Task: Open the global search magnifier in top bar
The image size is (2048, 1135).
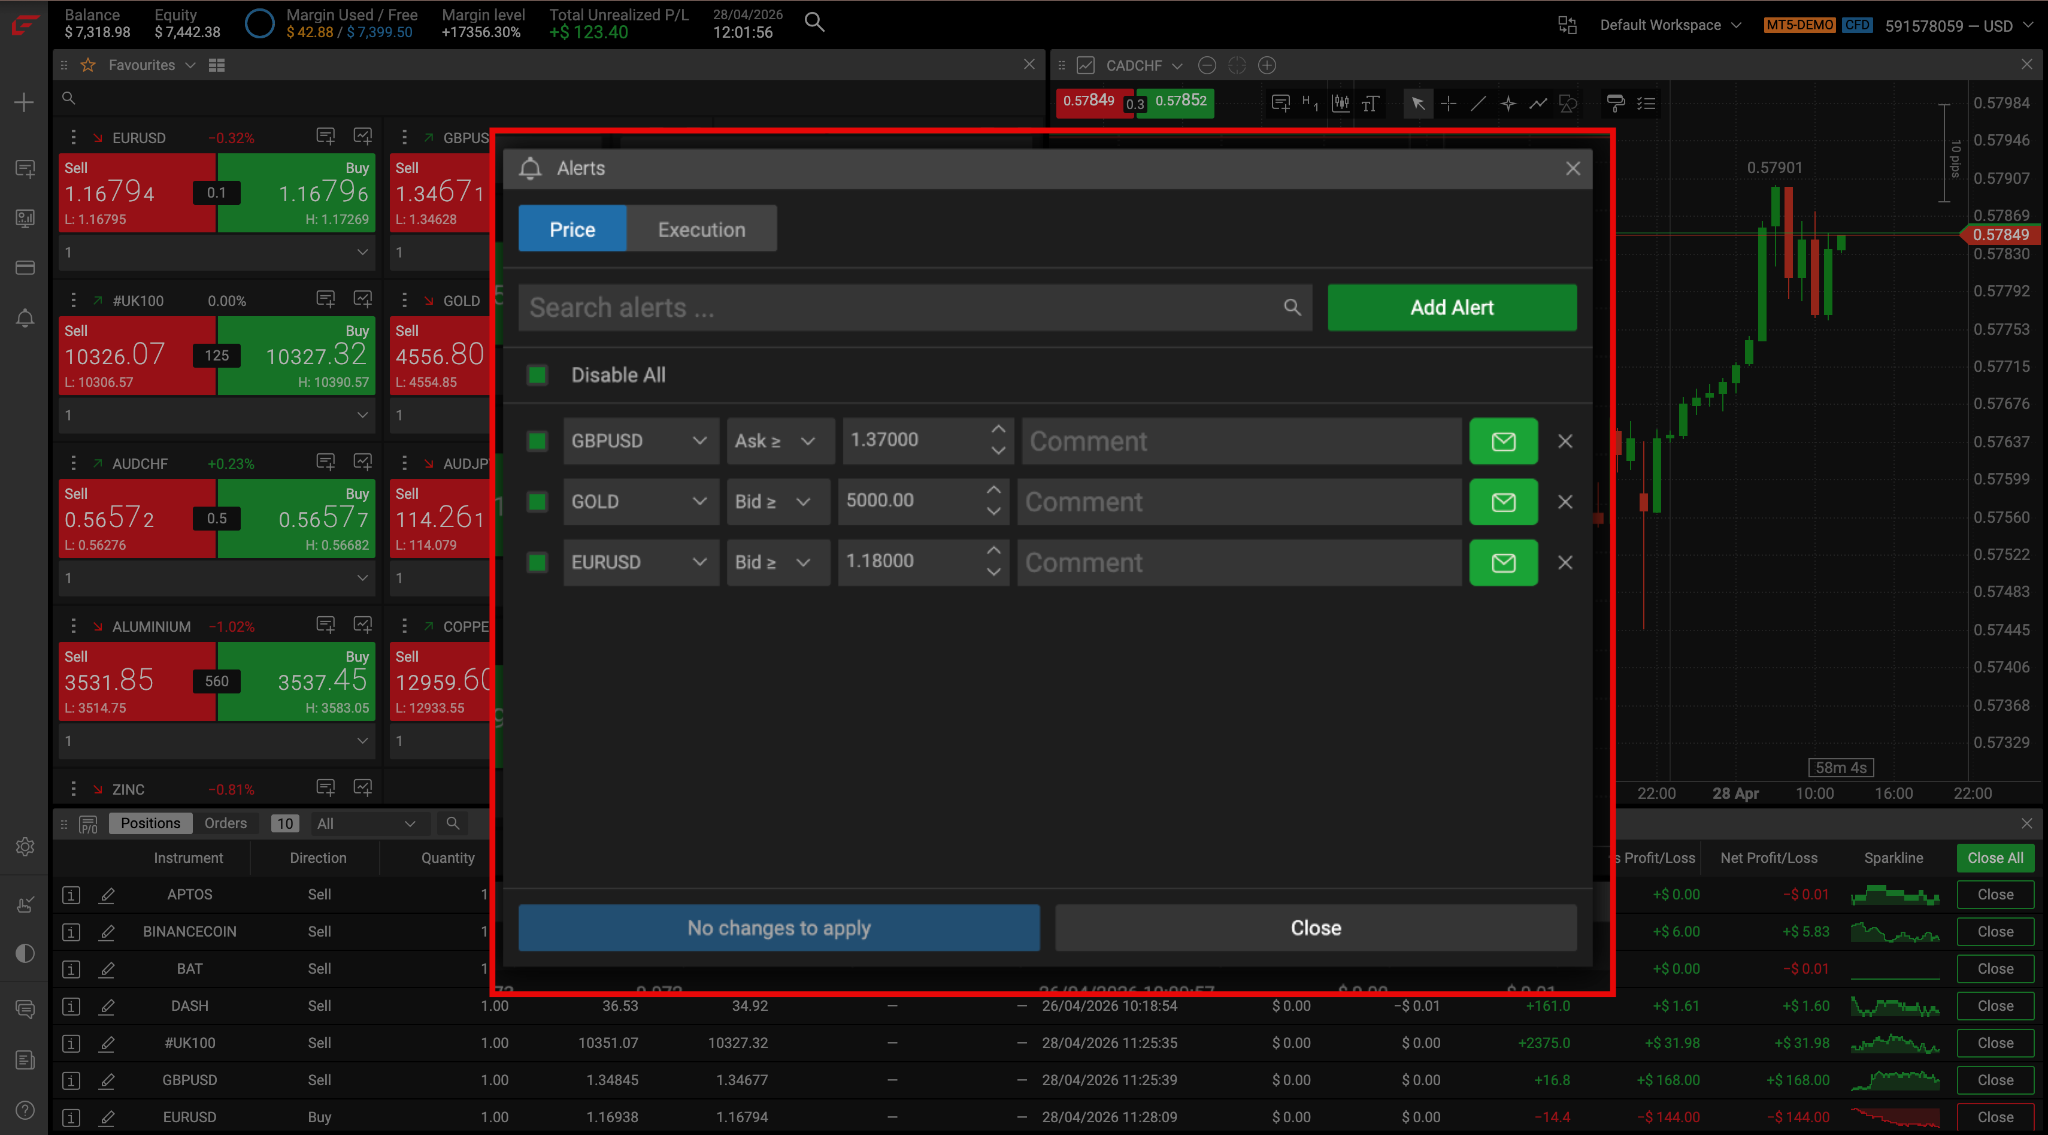Action: pos(815,22)
